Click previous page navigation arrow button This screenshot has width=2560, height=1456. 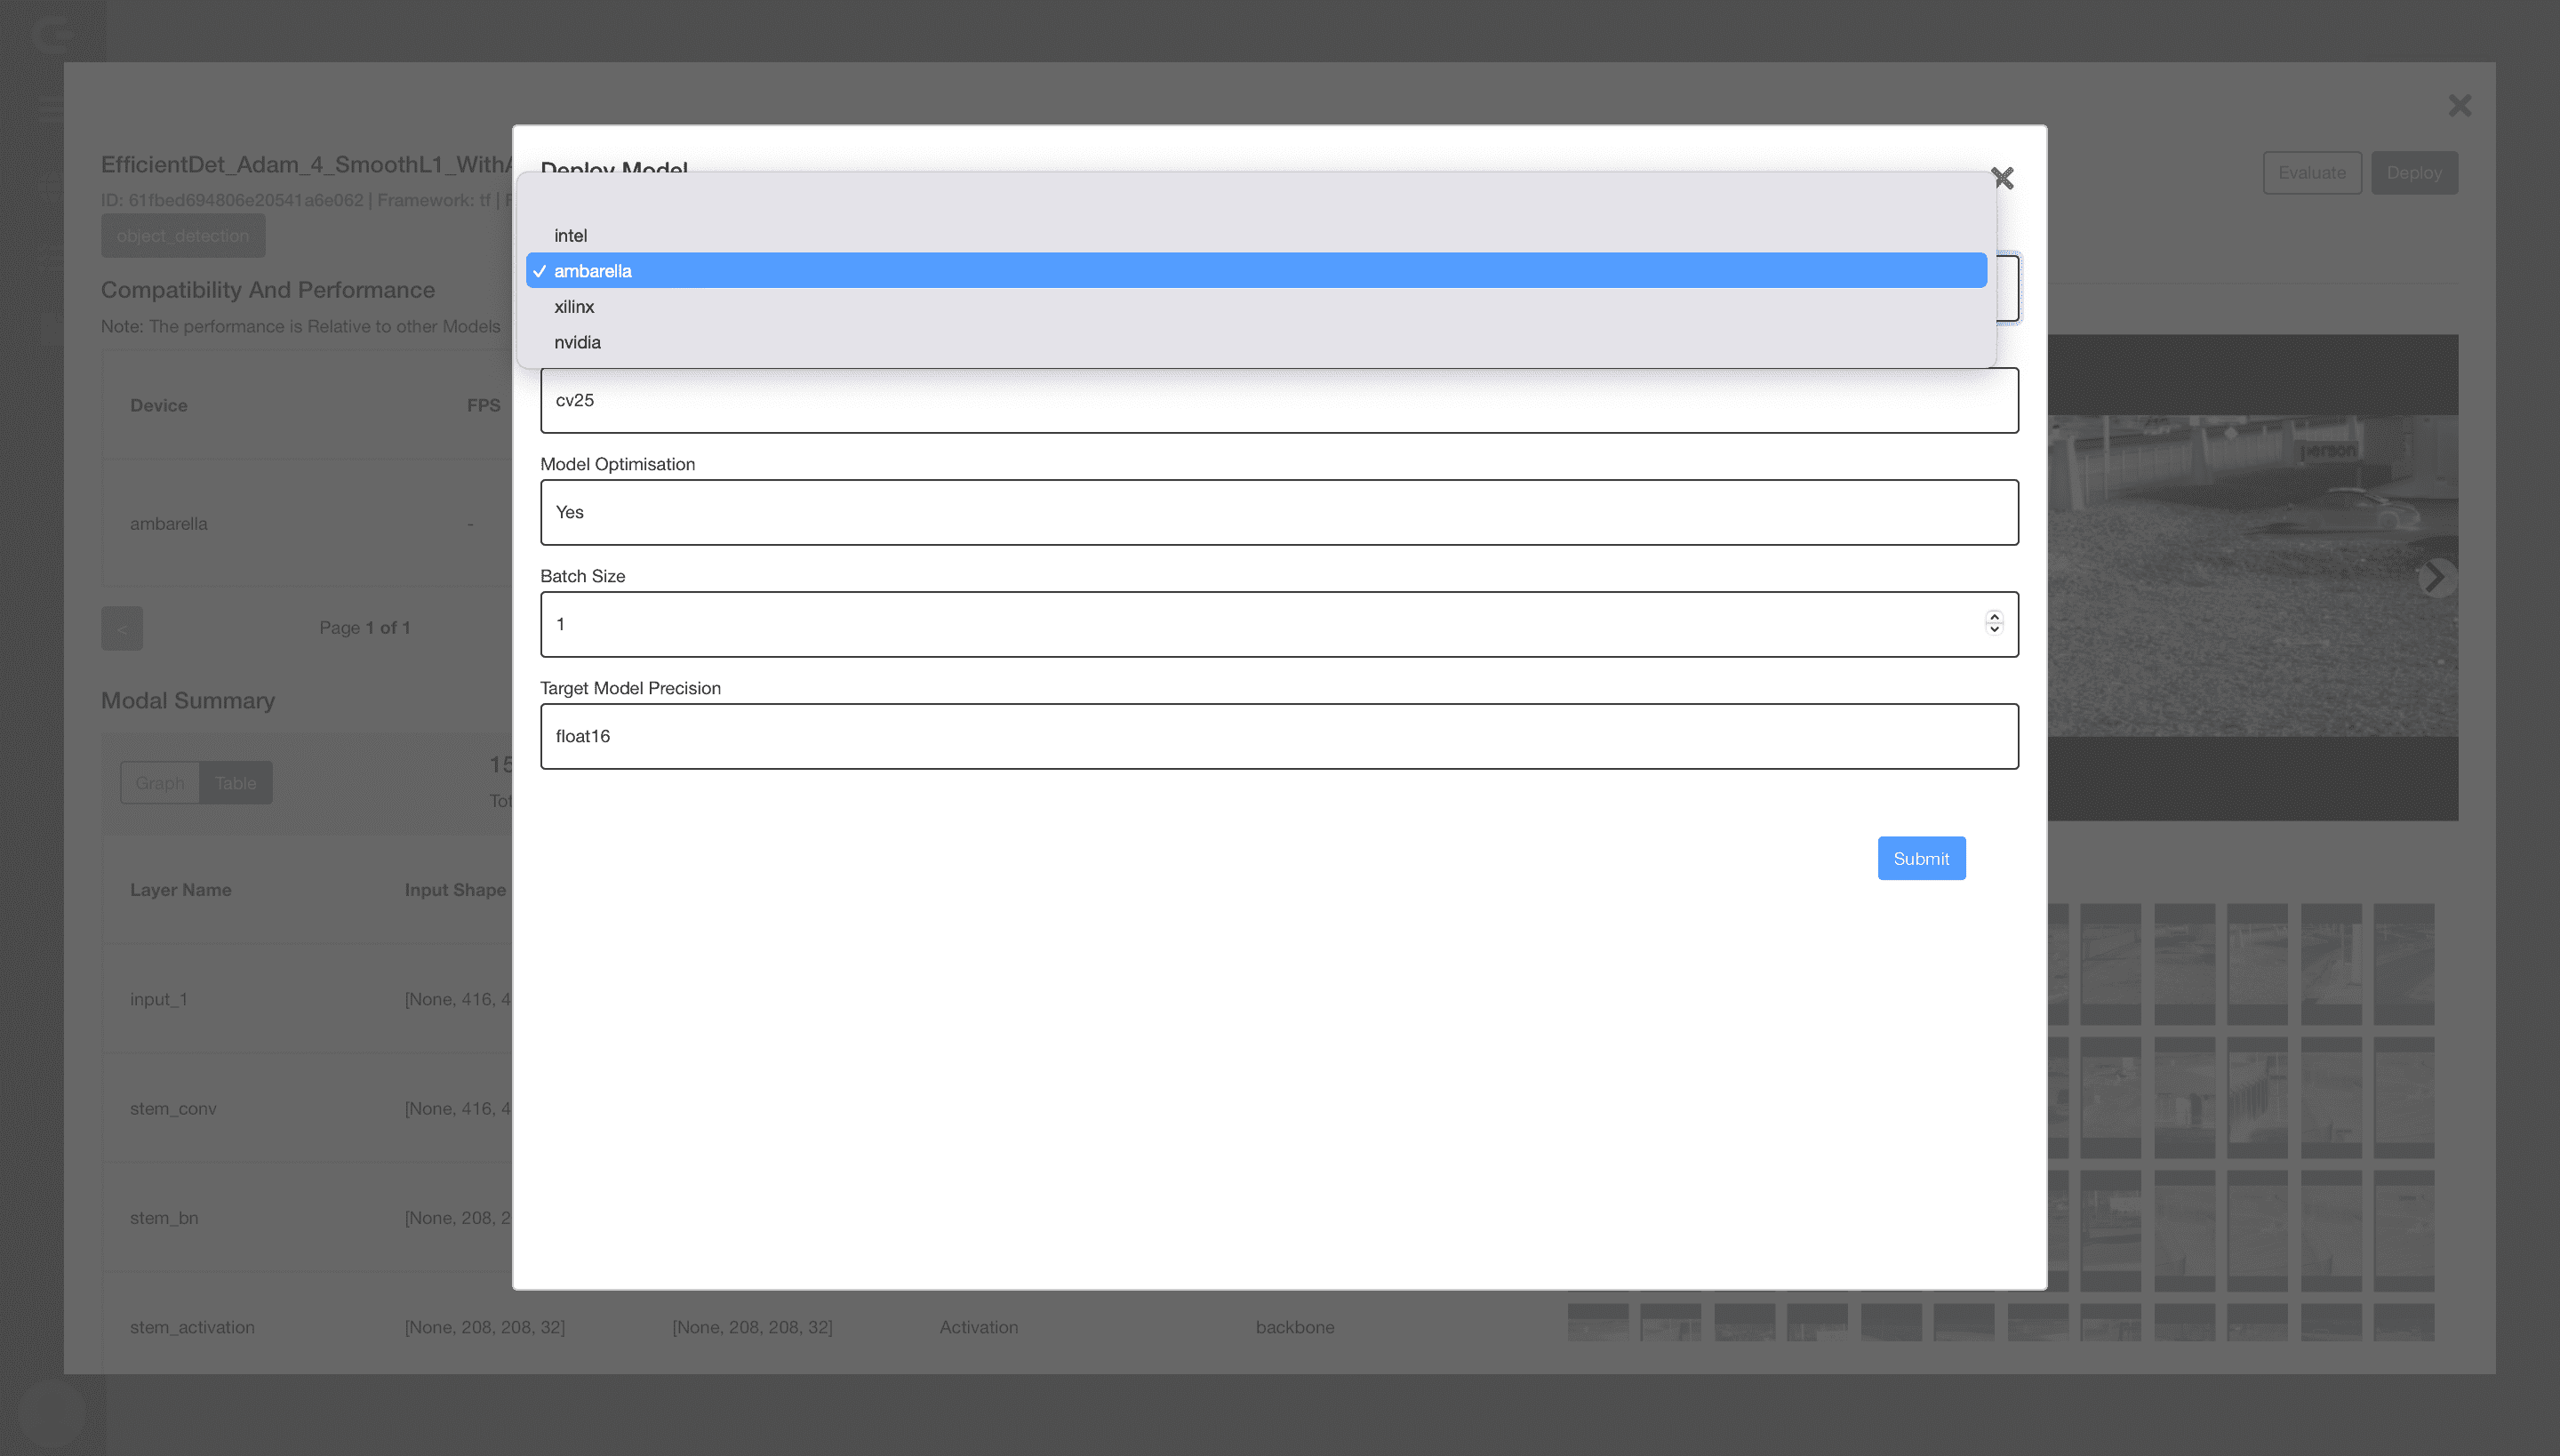tap(121, 628)
